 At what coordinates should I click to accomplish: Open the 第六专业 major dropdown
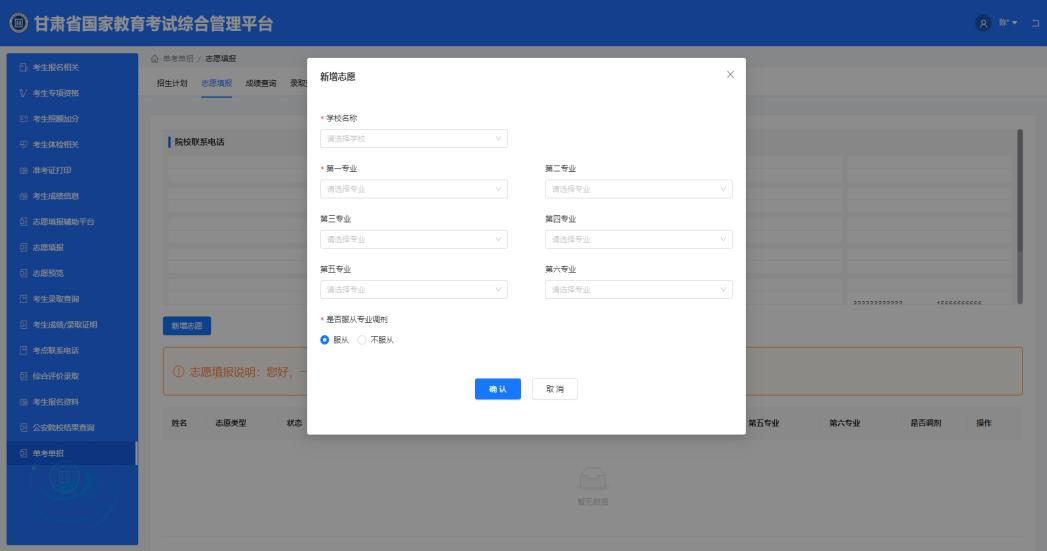coord(638,289)
